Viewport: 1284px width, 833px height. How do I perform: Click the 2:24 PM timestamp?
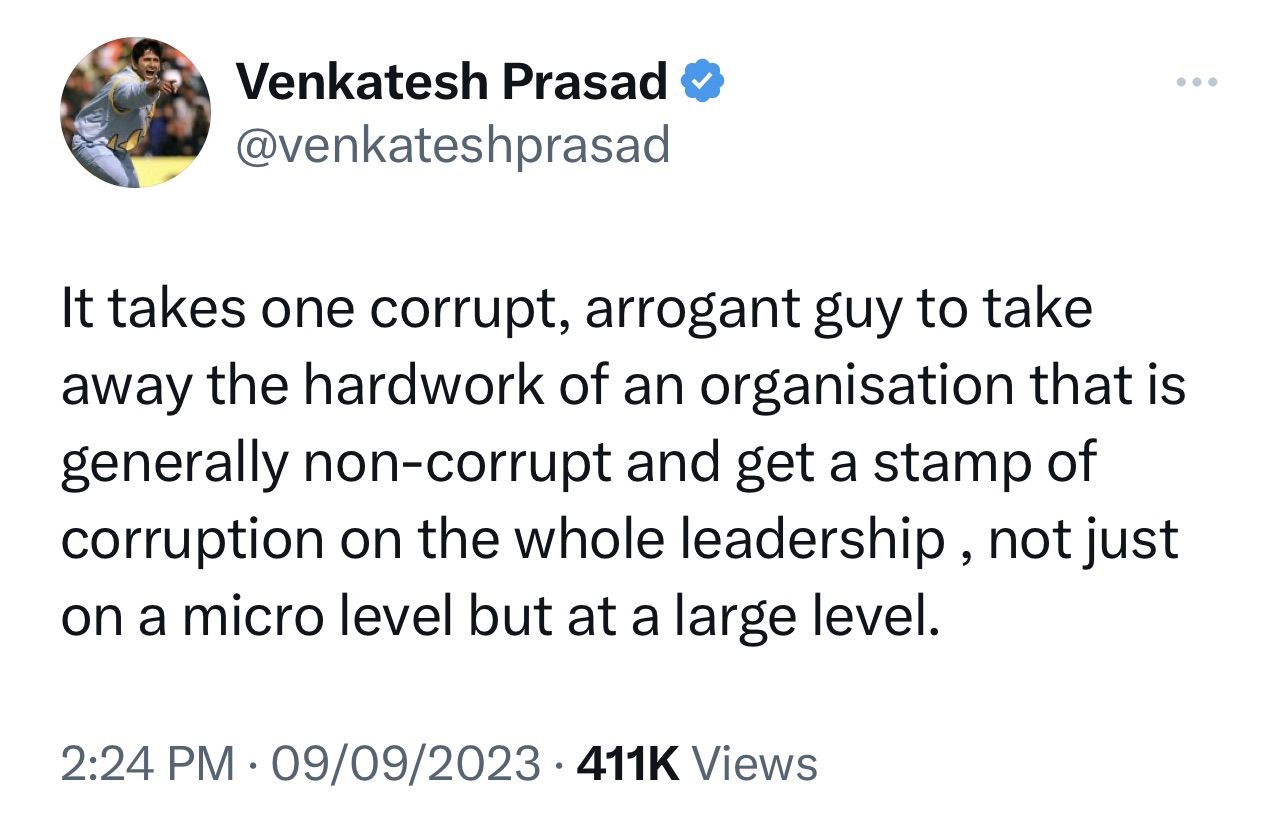147,765
